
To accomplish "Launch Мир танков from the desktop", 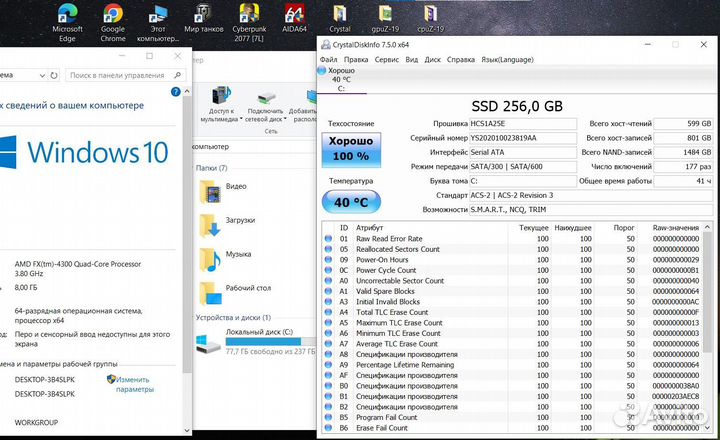I will 203,18.
